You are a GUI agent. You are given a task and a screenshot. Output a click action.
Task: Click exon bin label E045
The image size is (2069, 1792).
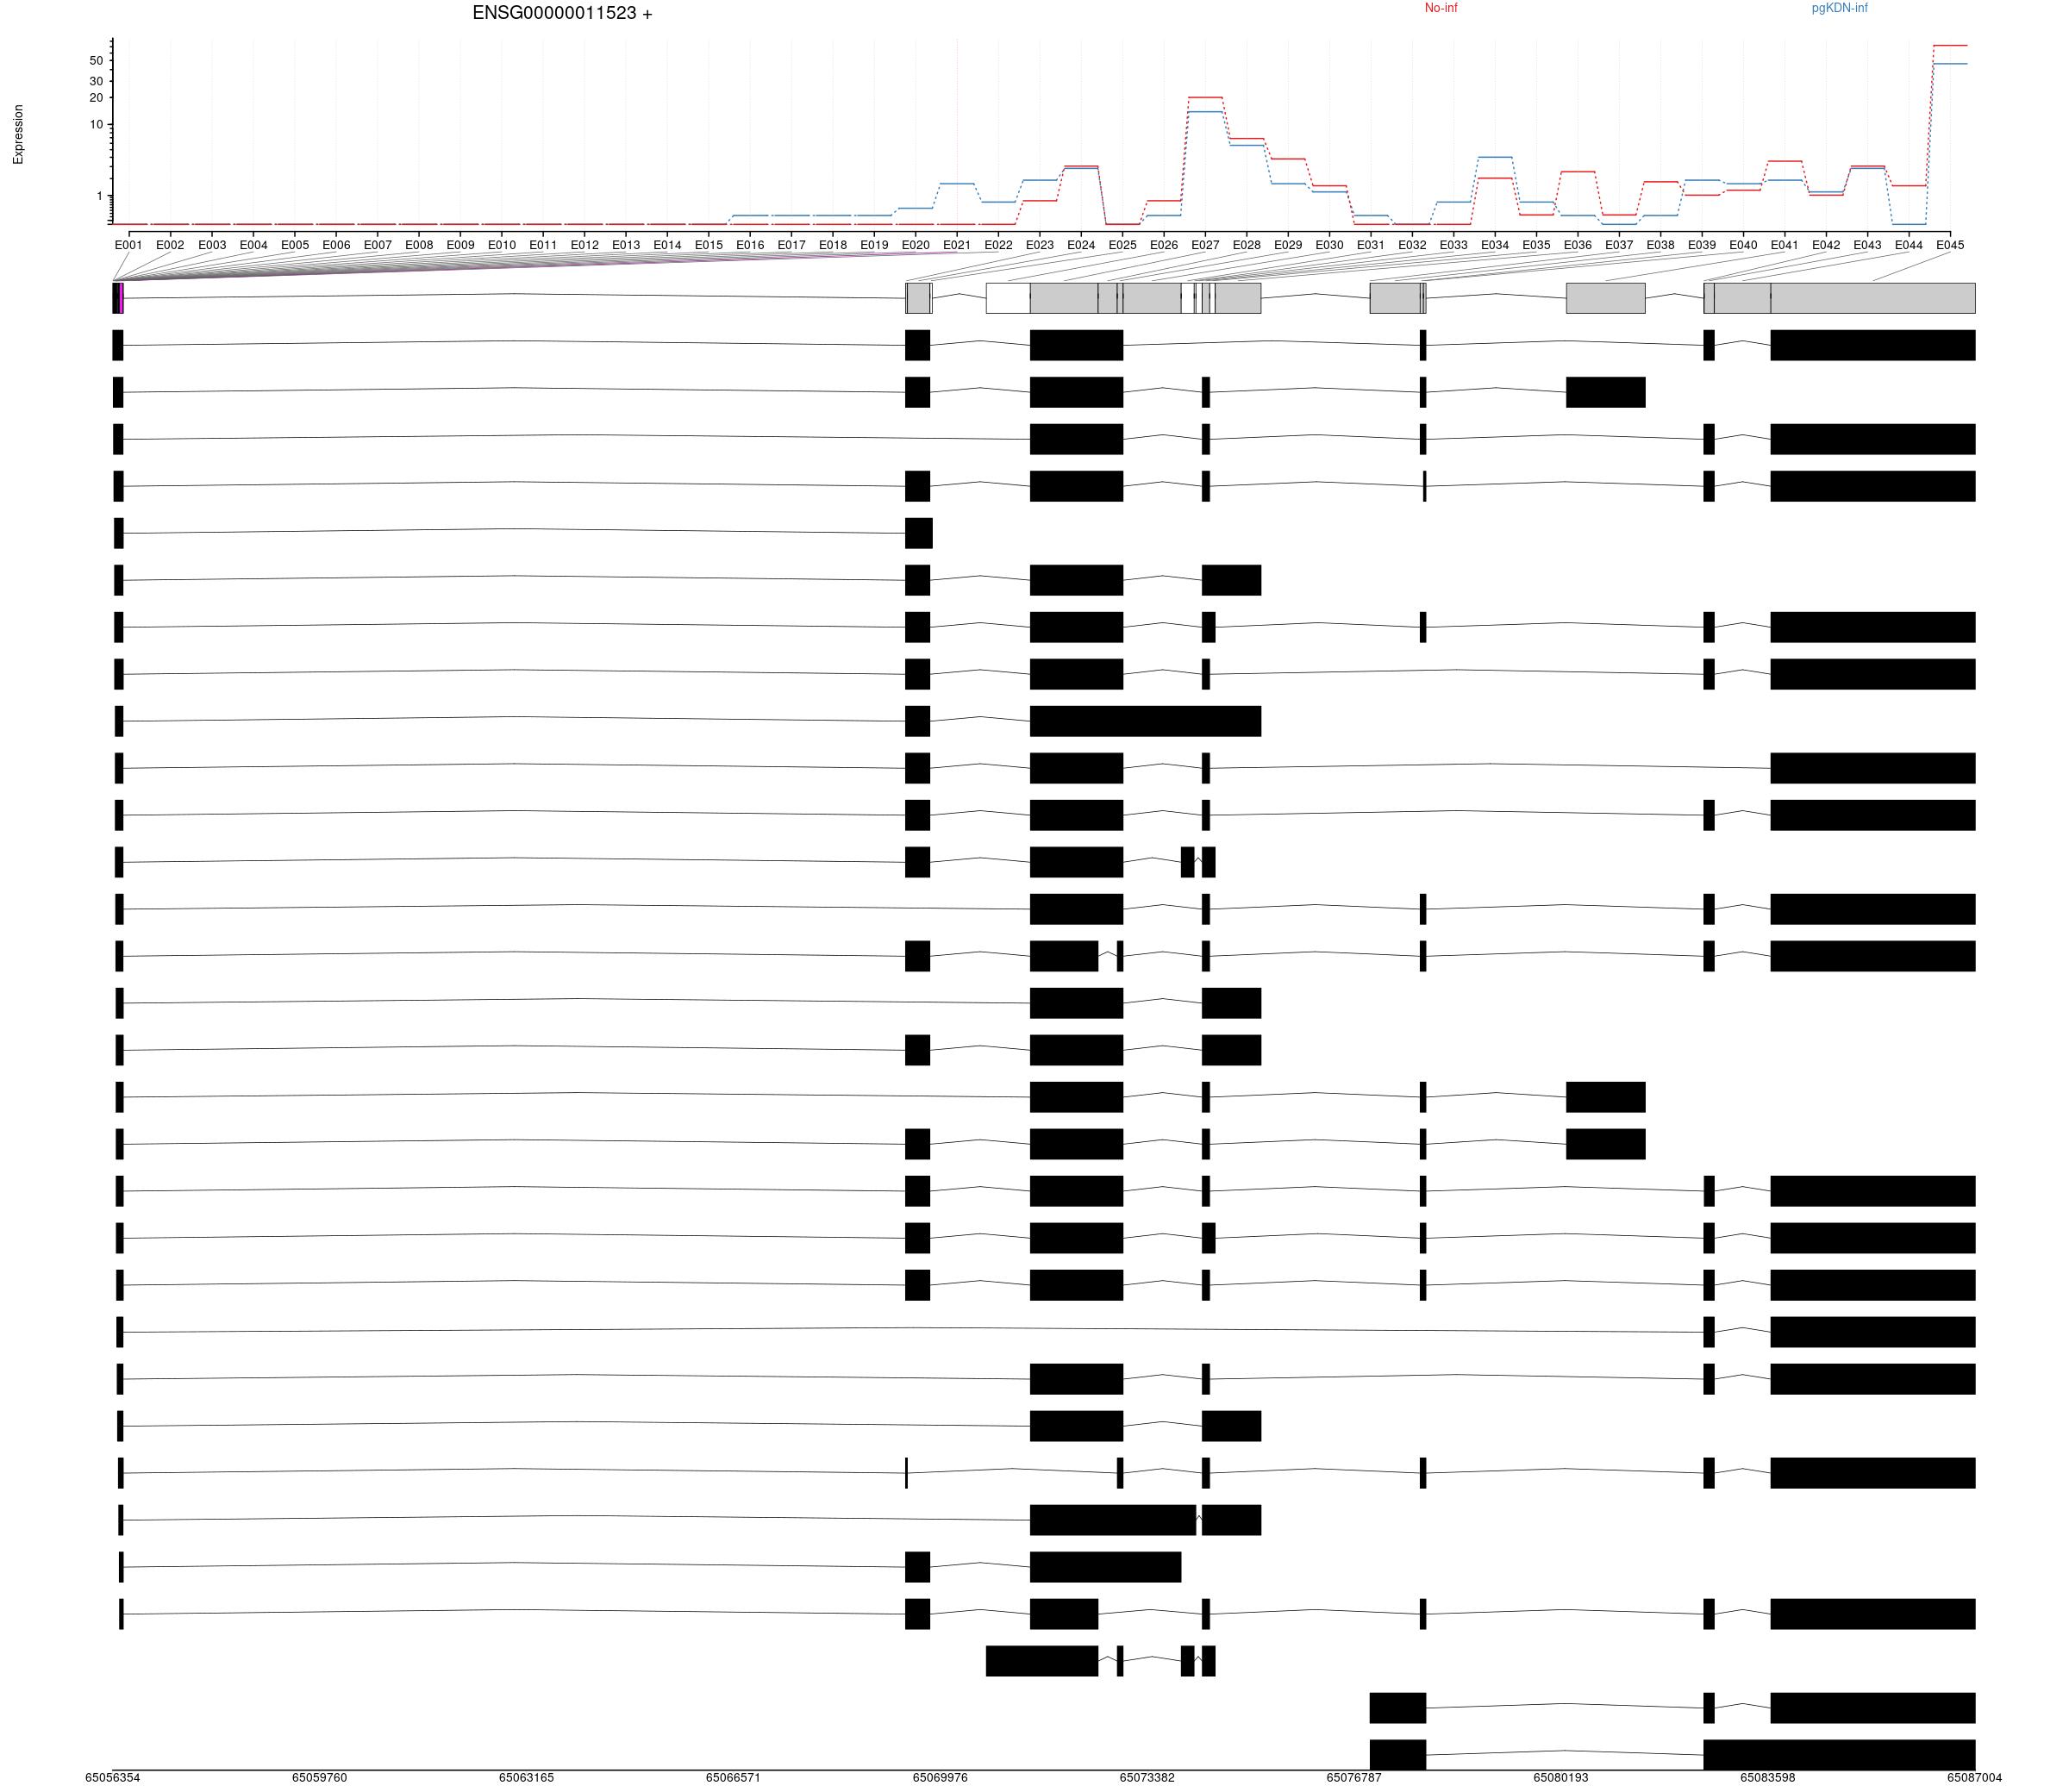(1950, 245)
